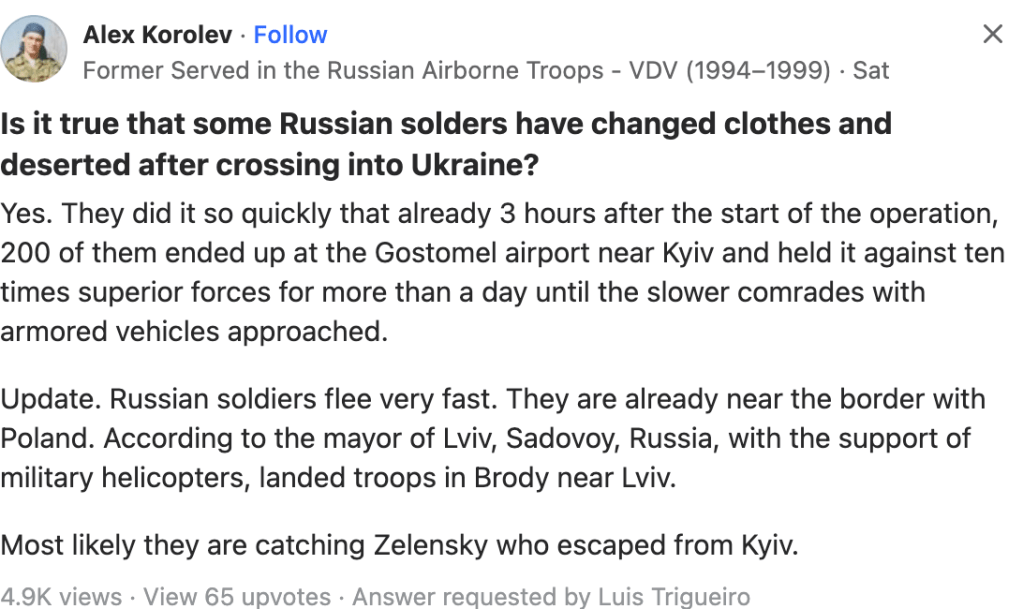Click the "Answer requested by" label
Screen dimensions: 1023x609
pyautogui.click(x=456, y=597)
